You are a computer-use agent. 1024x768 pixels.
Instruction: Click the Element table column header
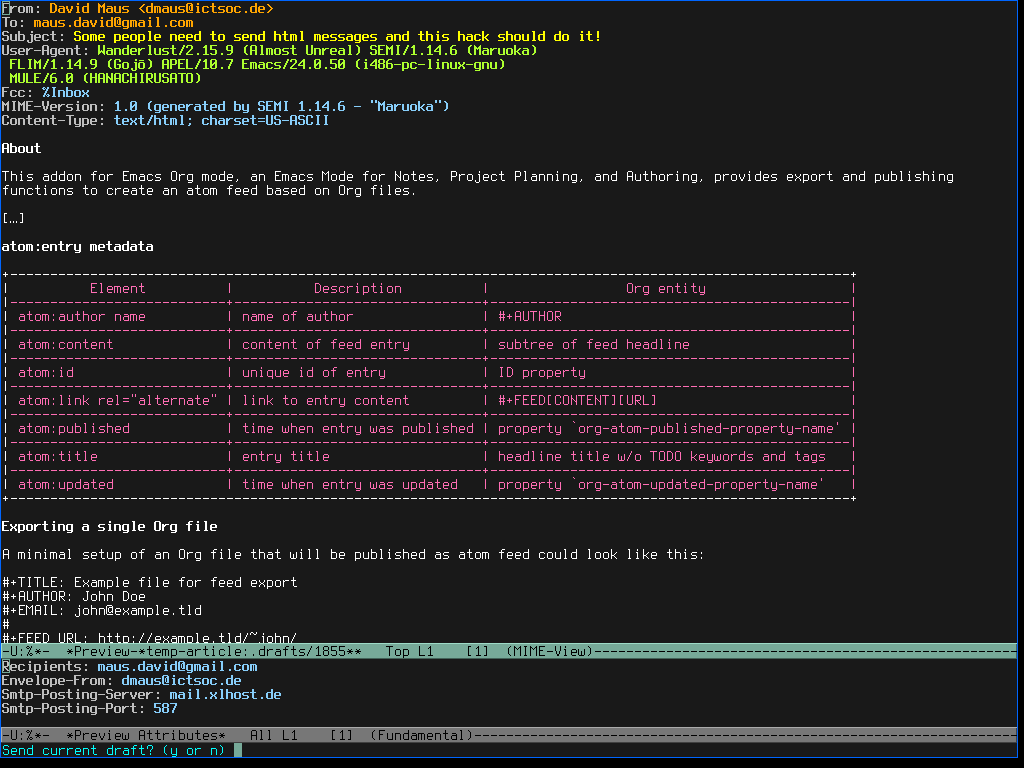pyautogui.click(x=118, y=289)
